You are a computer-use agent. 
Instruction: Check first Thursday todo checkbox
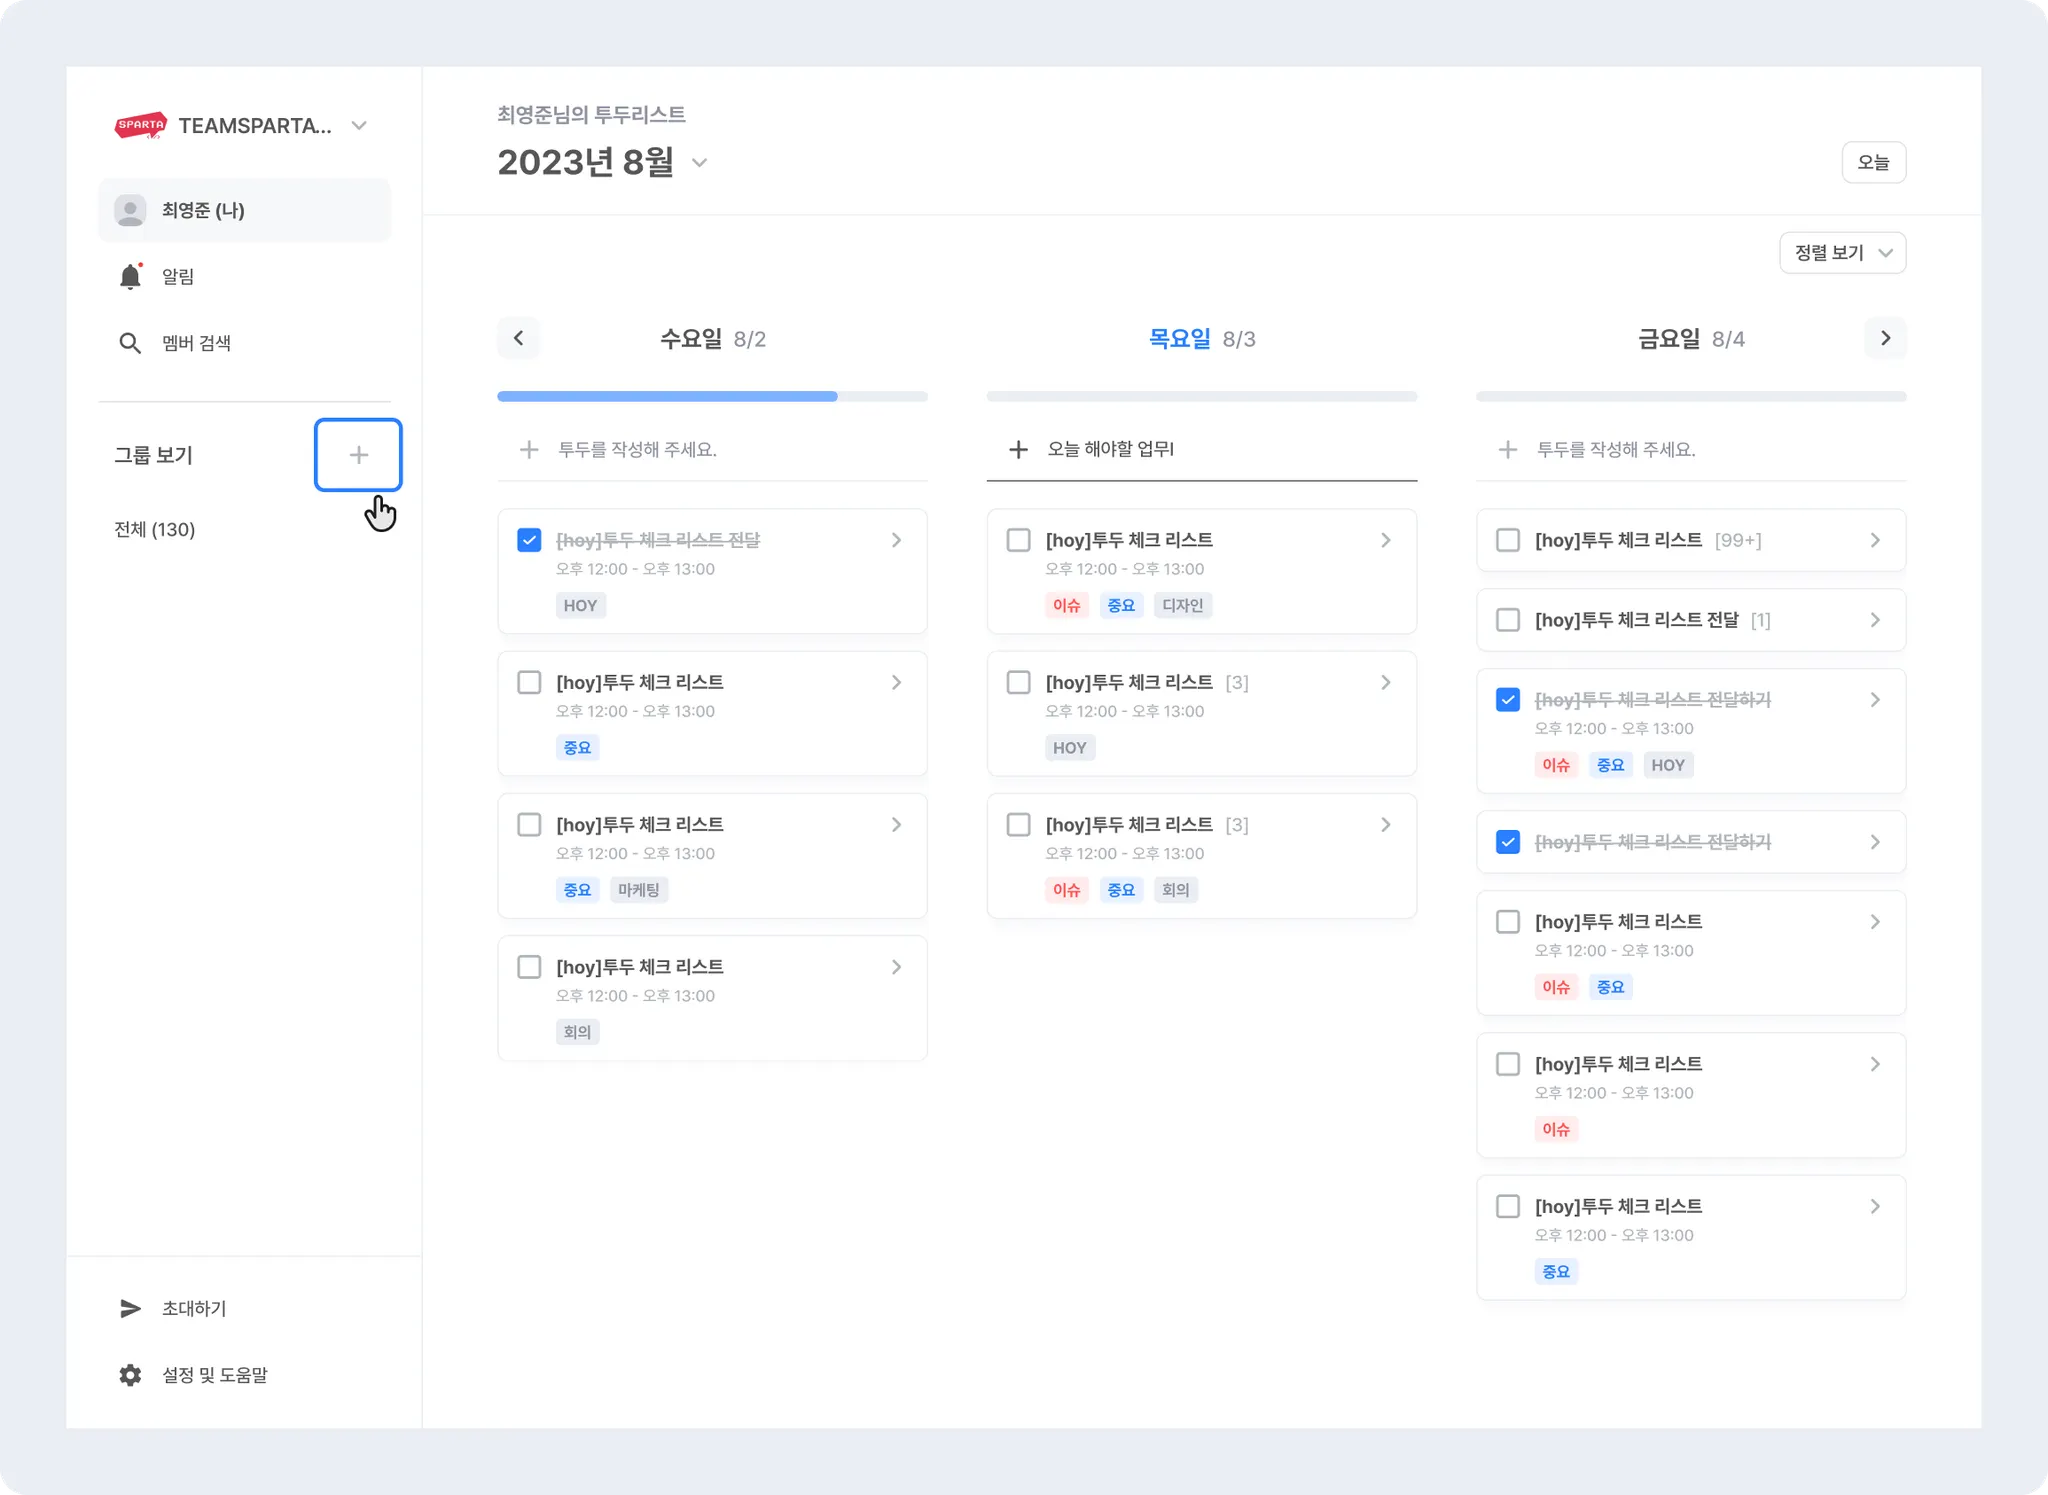pyautogui.click(x=1018, y=540)
